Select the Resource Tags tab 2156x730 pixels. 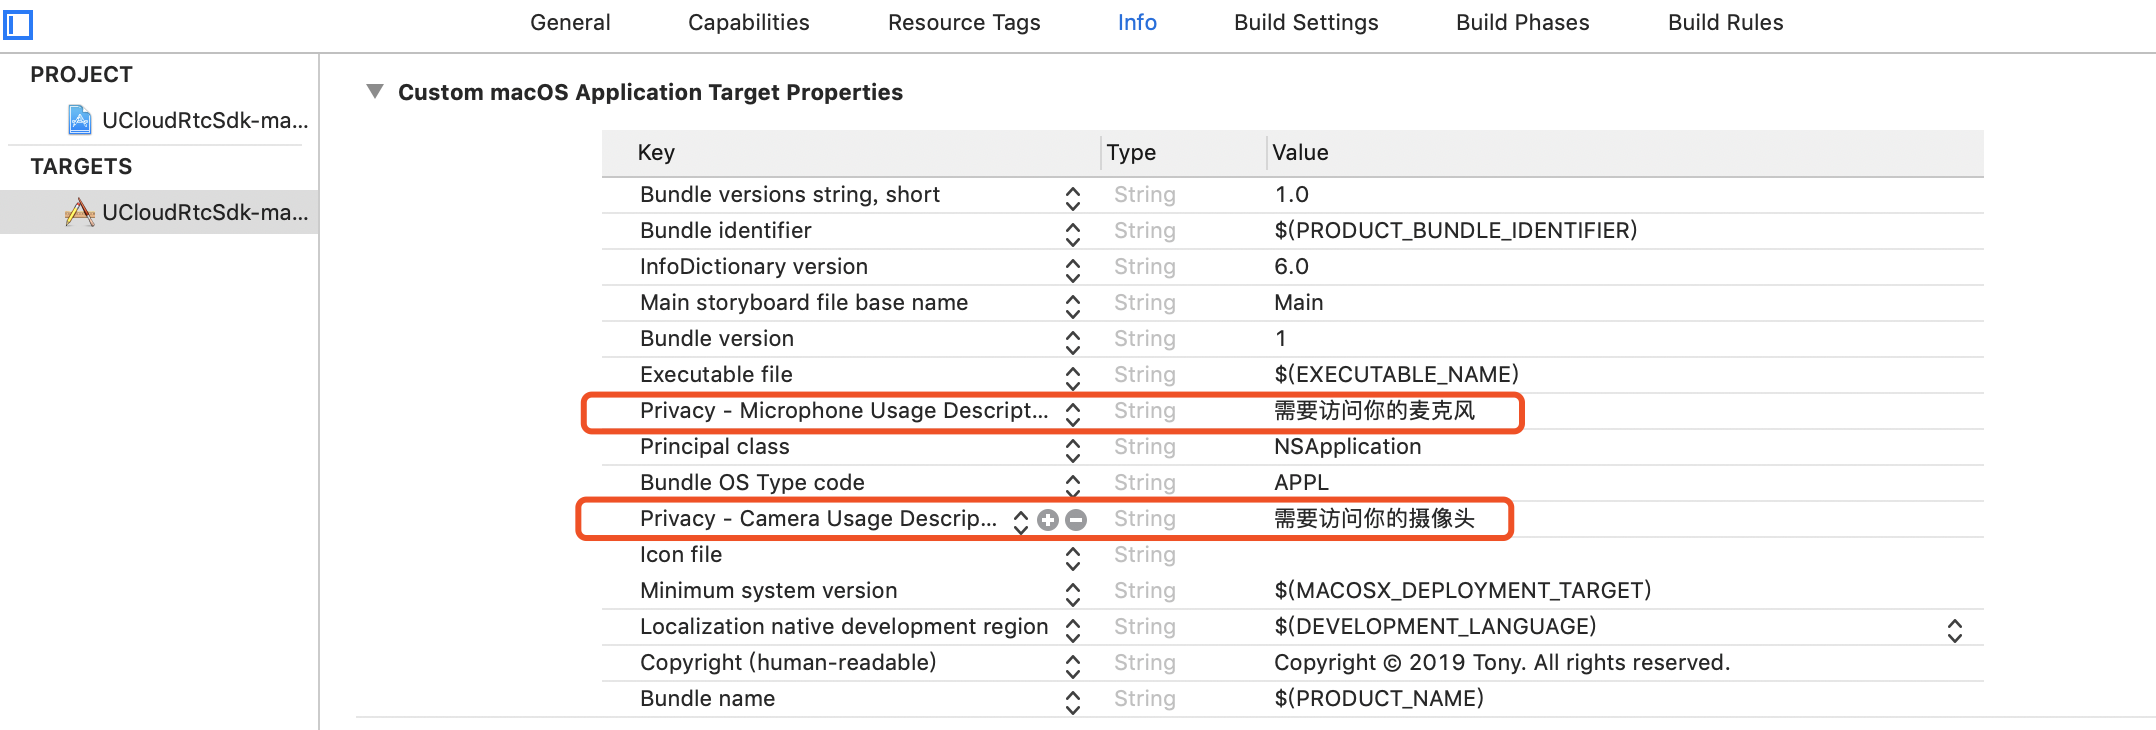tap(964, 23)
